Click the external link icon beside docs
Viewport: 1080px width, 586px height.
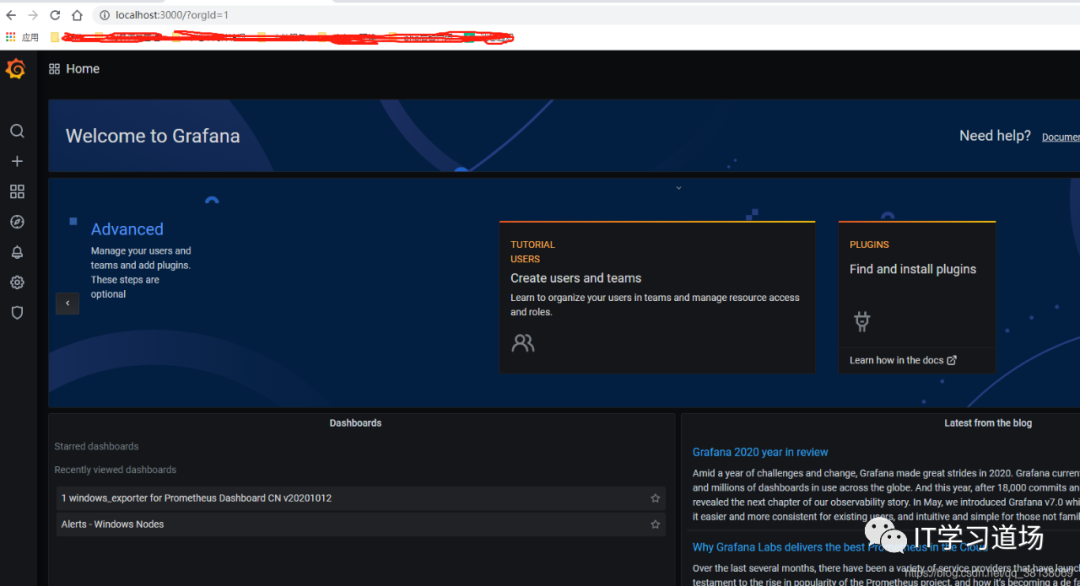coord(952,360)
